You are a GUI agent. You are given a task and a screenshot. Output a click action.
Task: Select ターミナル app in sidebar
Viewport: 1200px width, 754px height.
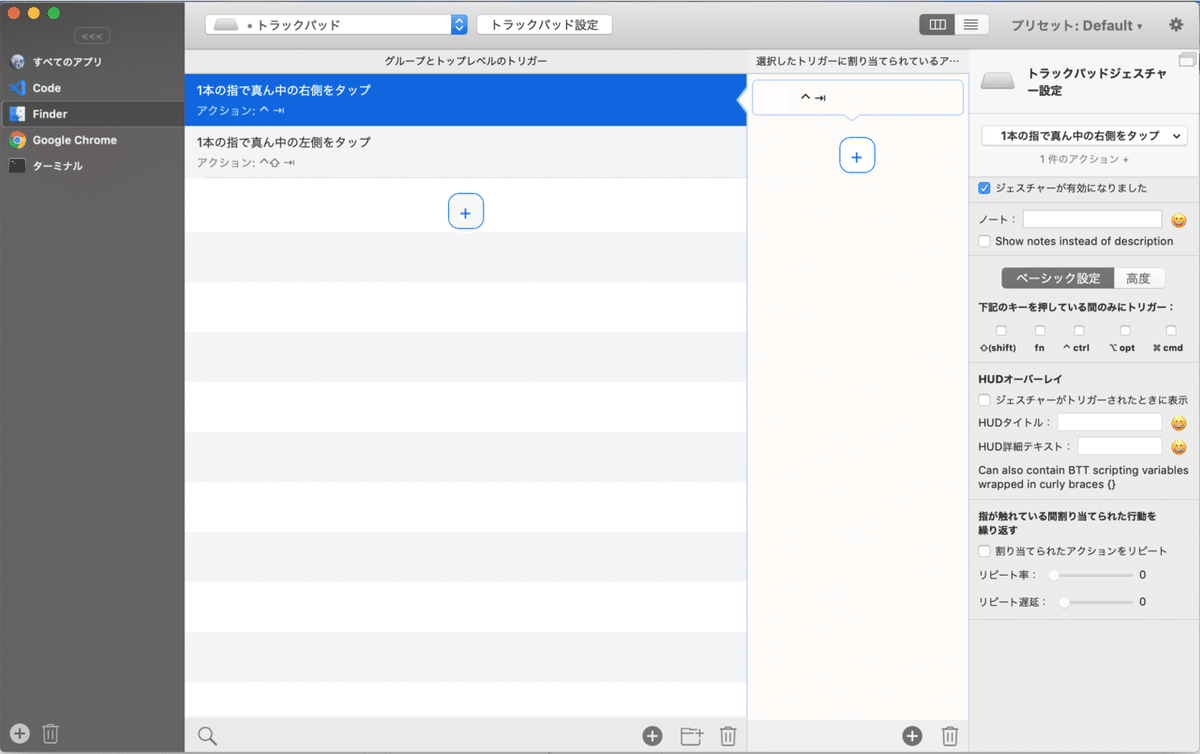click(x=92, y=166)
